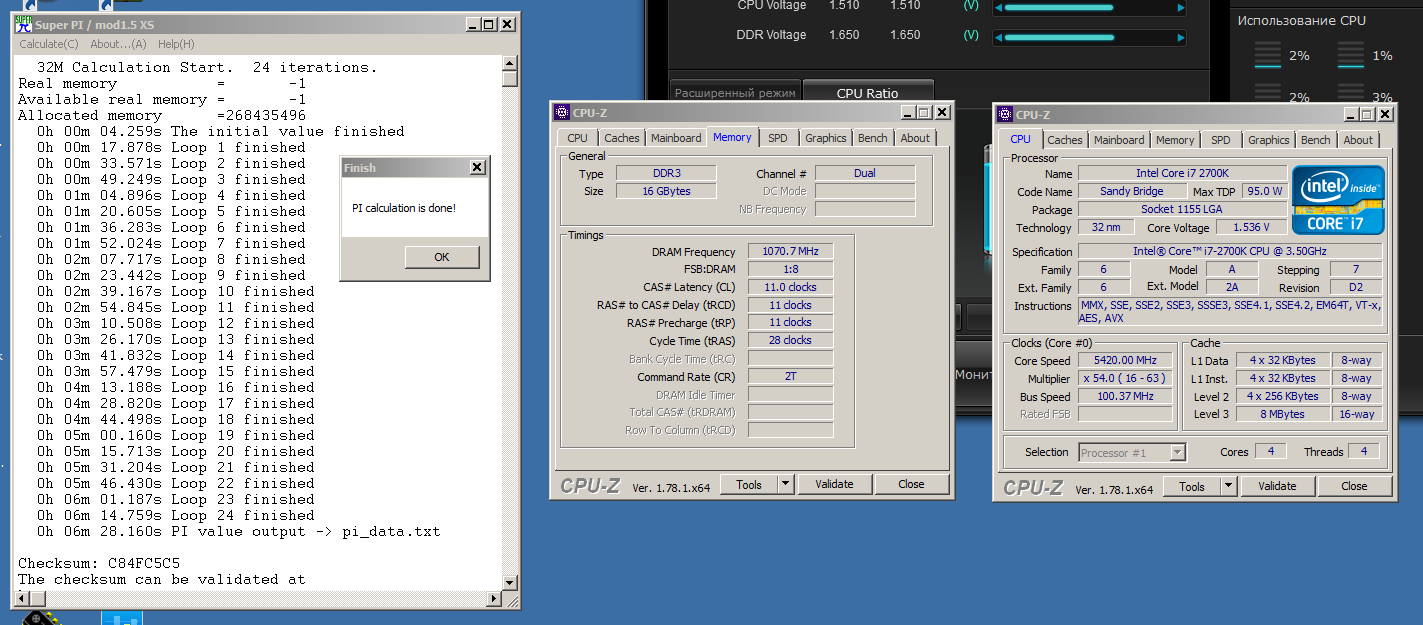The height and width of the screenshot is (625, 1423).
Task: Click the Checksum C84FC5C5 line
Action: pyautogui.click(x=99, y=563)
